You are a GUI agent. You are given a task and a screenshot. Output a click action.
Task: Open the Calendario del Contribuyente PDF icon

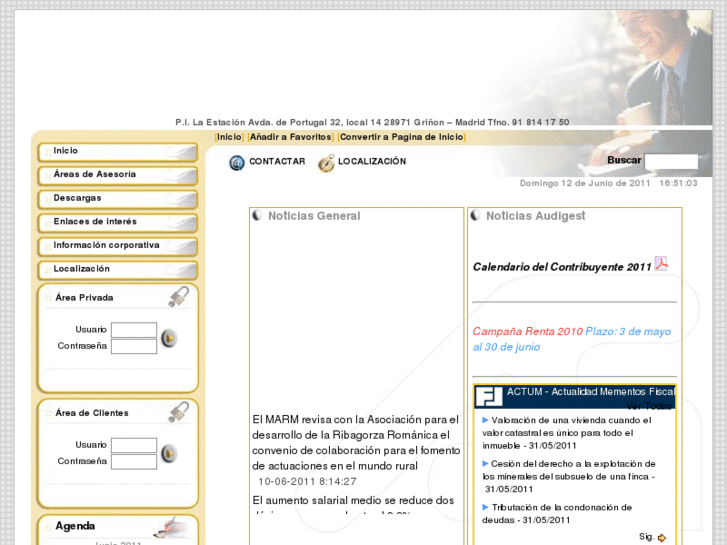click(x=661, y=263)
